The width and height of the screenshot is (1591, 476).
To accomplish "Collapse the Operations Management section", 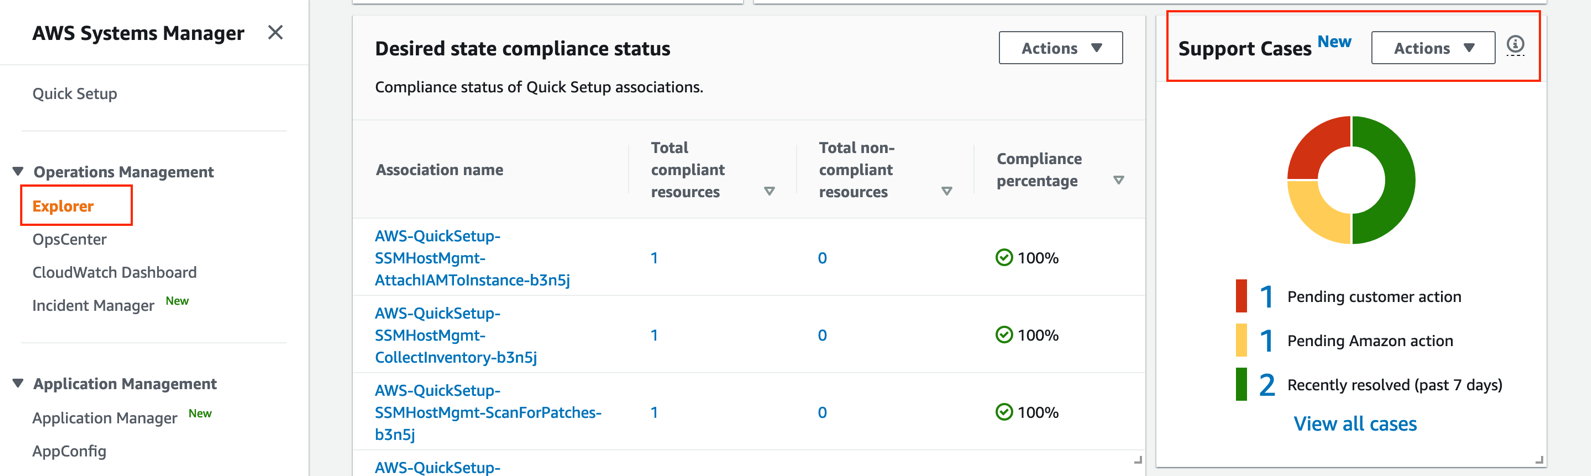I will (x=18, y=172).
